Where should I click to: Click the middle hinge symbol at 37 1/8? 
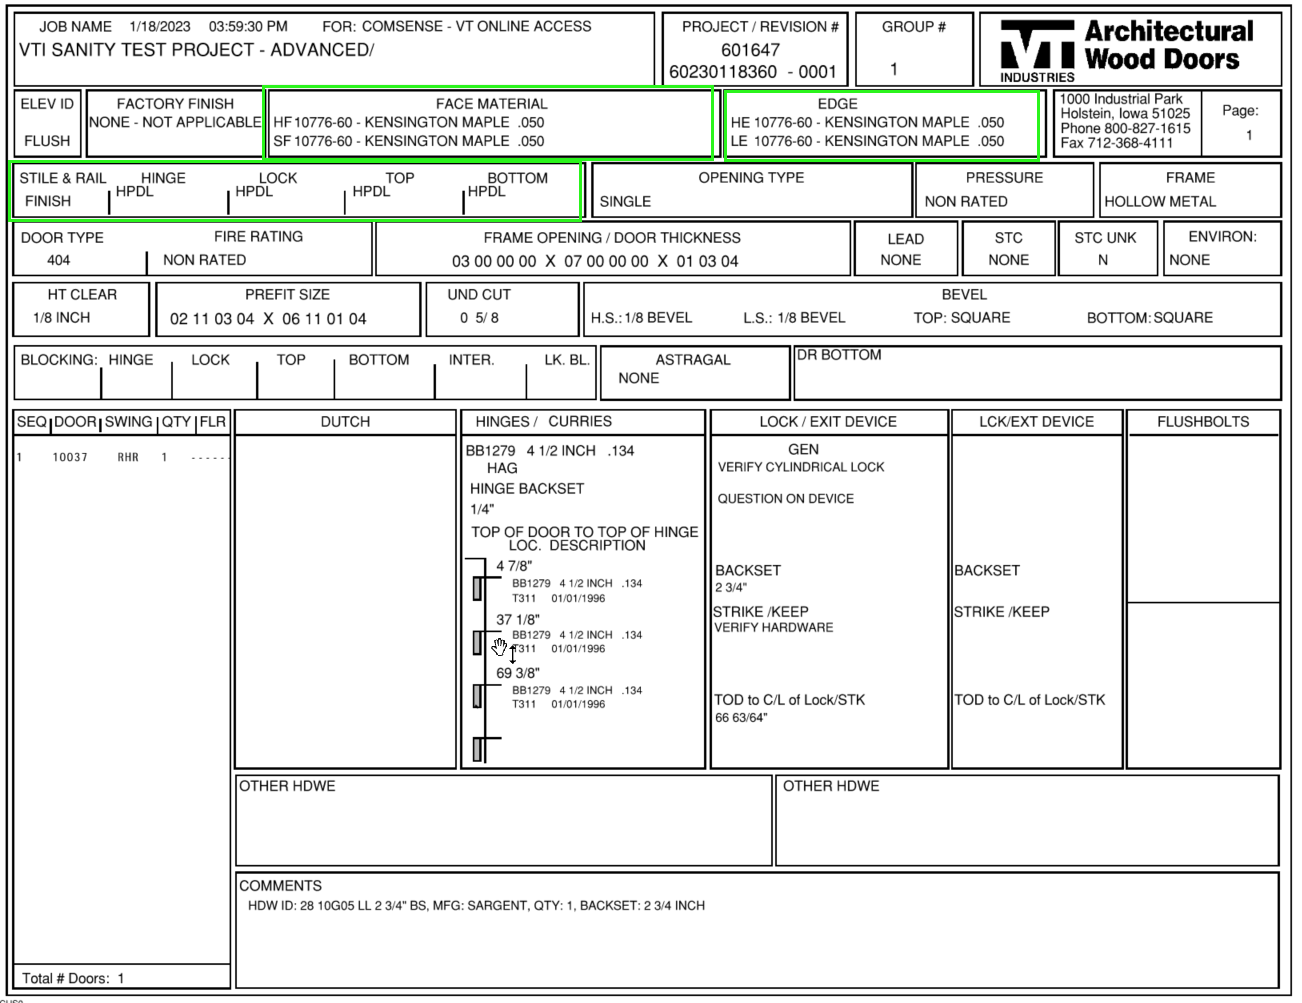tap(477, 643)
